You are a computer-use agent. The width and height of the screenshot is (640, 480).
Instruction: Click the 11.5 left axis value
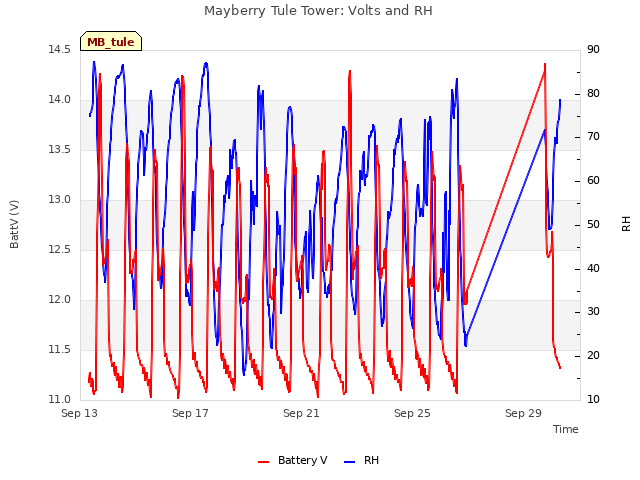[59, 350]
